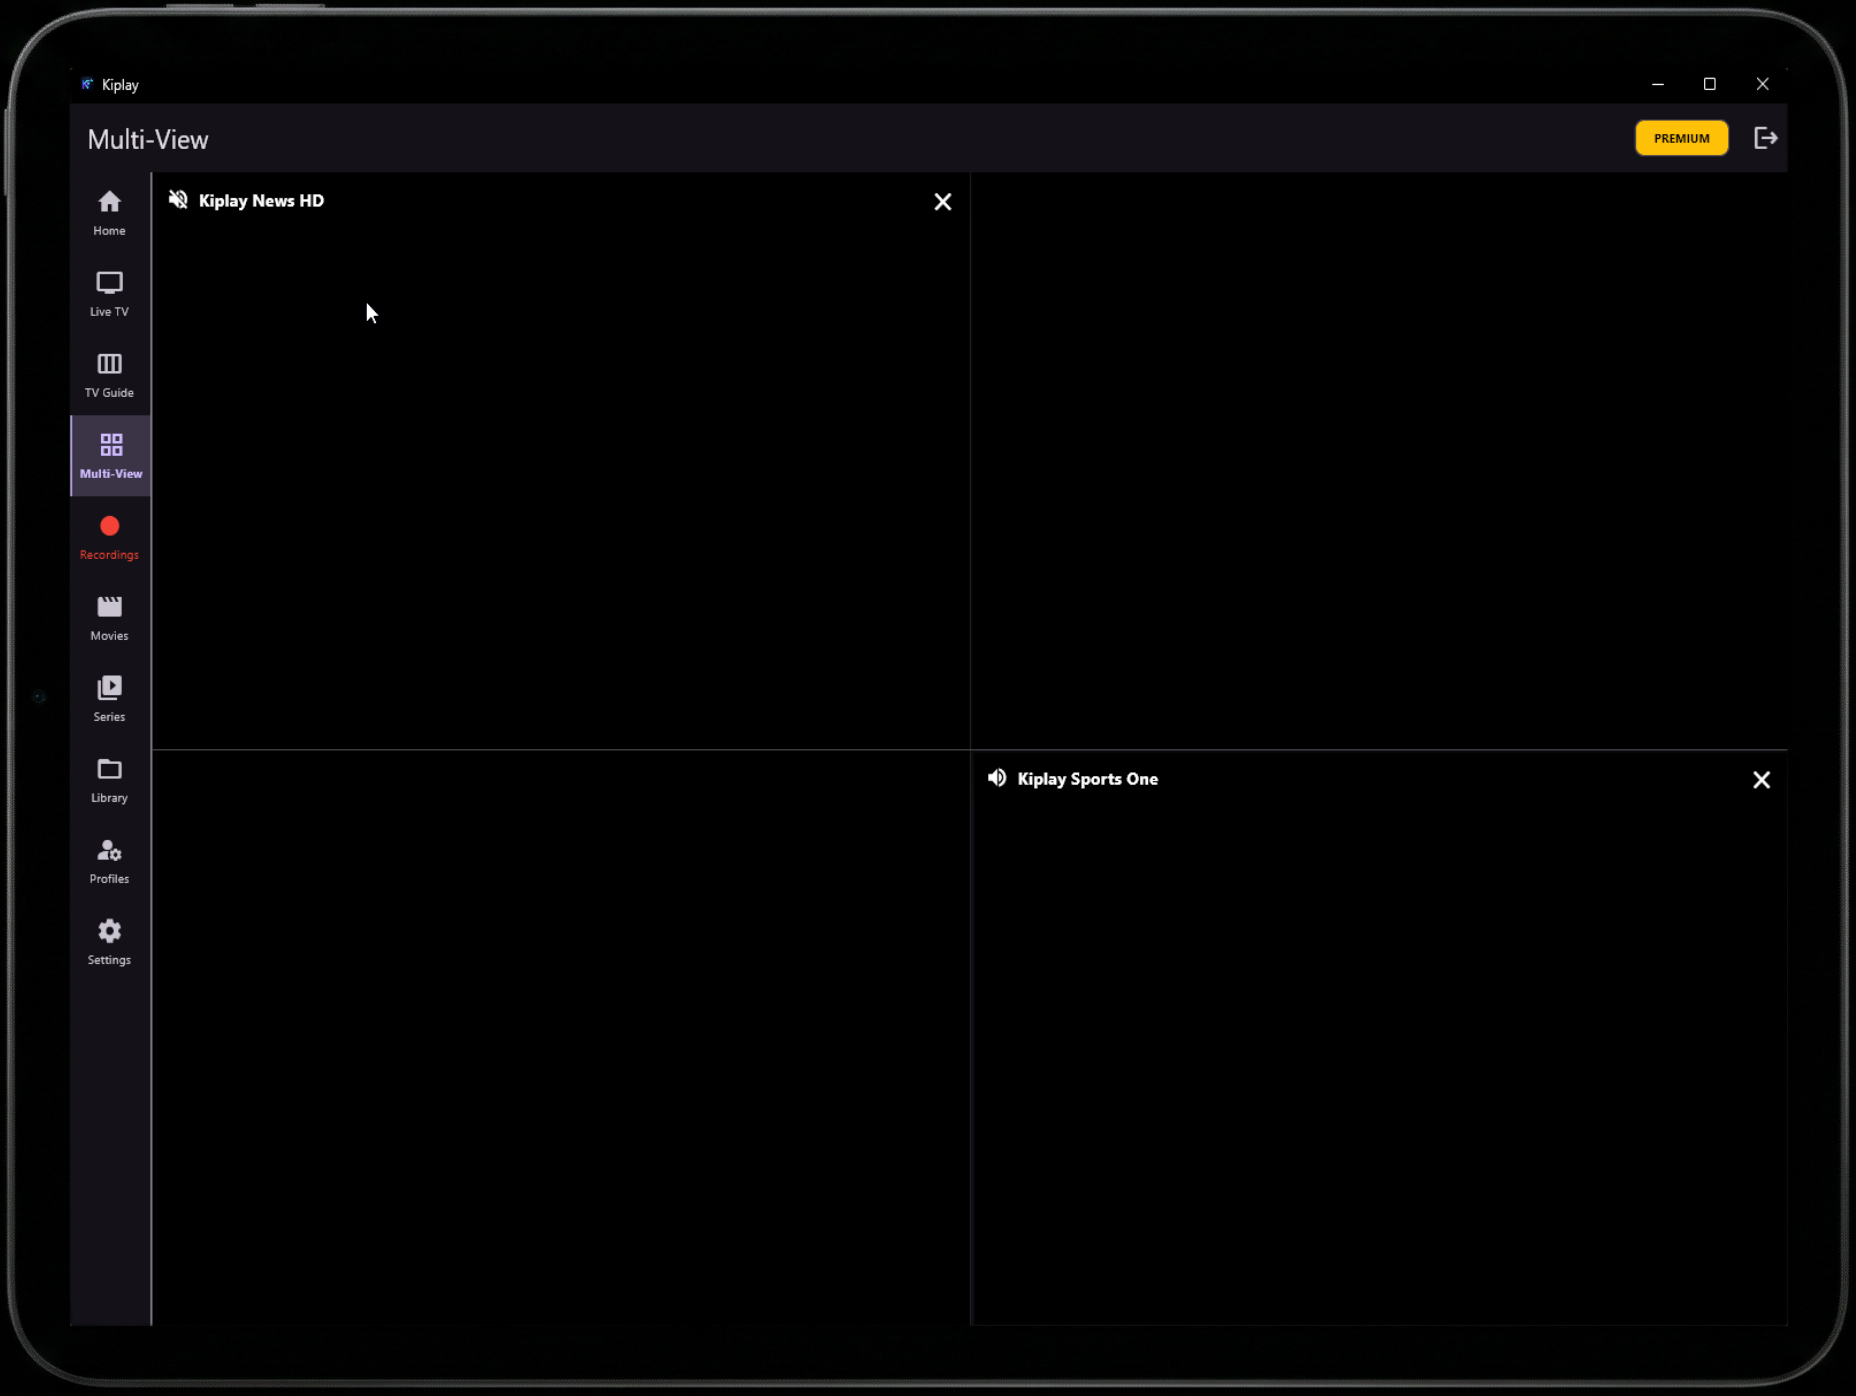Image resolution: width=1856 pixels, height=1396 pixels.
Task: Click the Kiplay logo in the title bar
Action: coord(87,84)
